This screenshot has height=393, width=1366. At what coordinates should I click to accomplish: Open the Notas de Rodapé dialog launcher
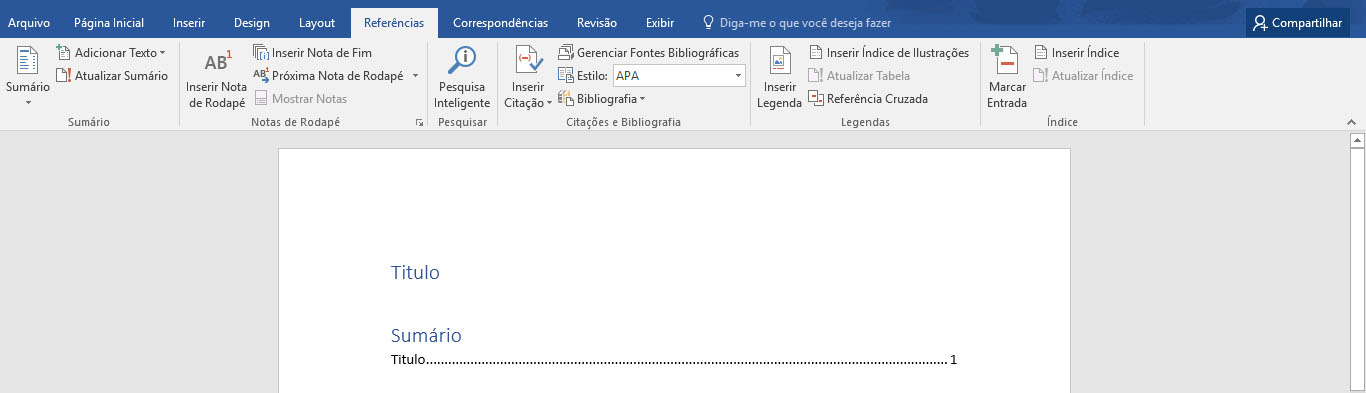pyautogui.click(x=419, y=122)
